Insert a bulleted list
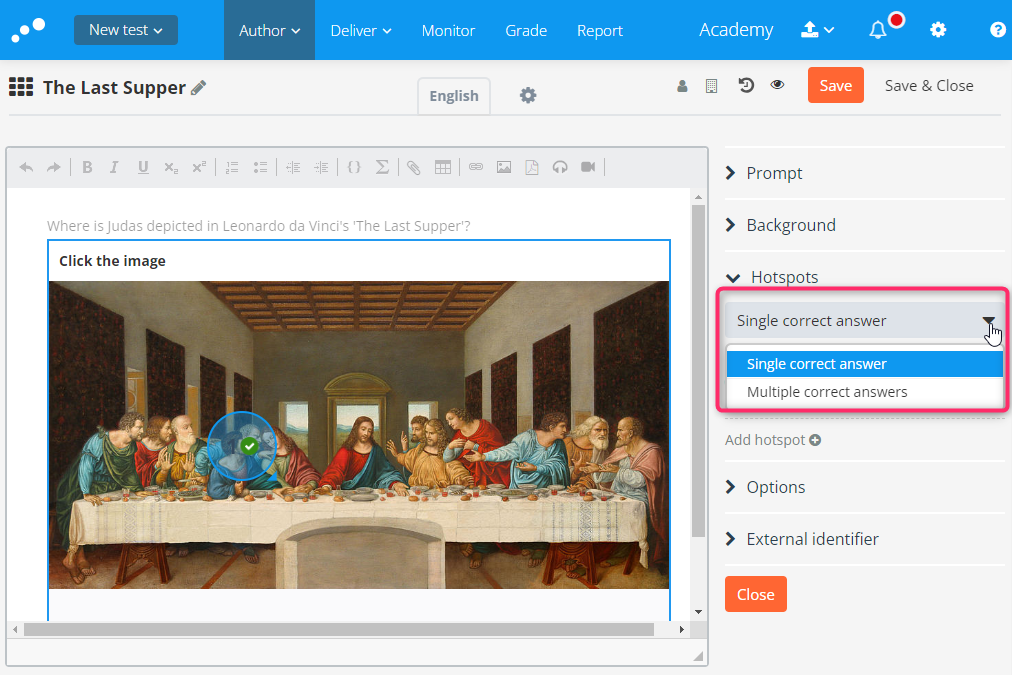Image resolution: width=1012 pixels, height=675 pixels. (260, 168)
